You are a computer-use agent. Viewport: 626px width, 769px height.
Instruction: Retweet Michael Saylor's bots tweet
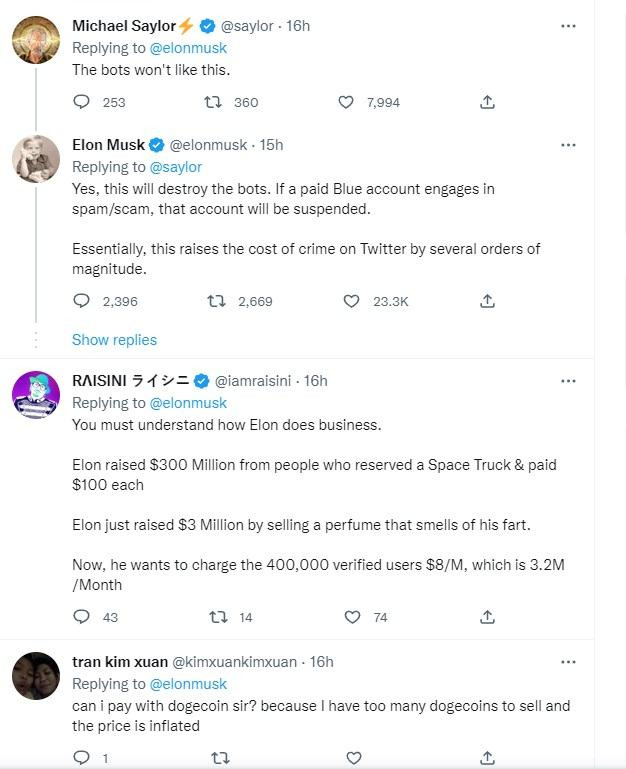[213, 102]
